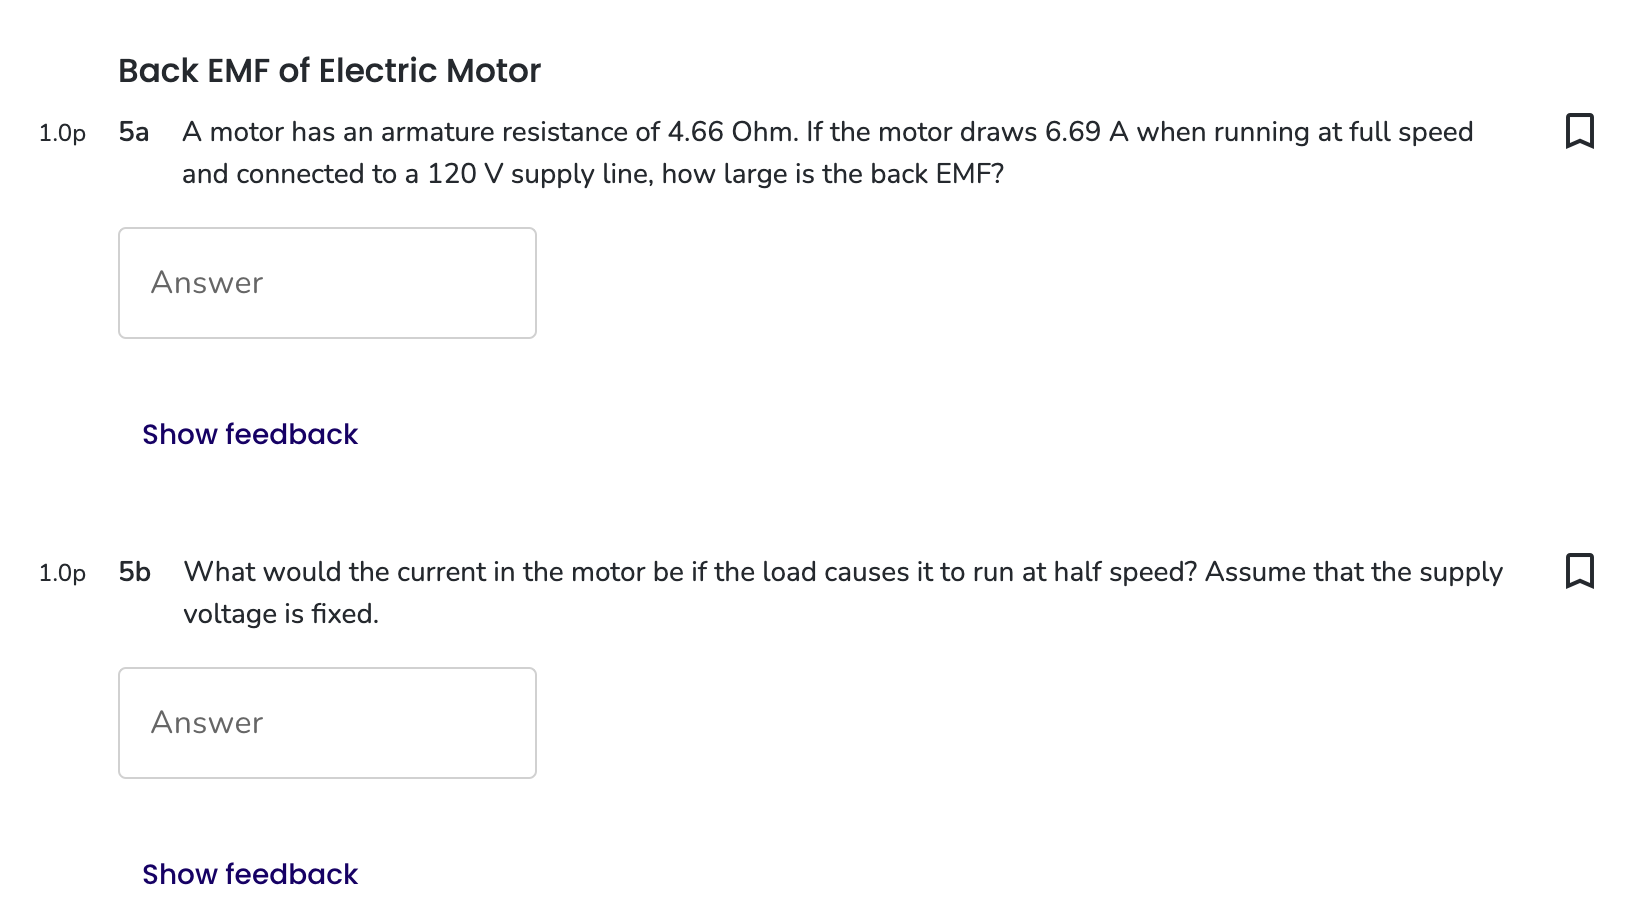The width and height of the screenshot is (1652, 919).
Task: Click the Answer field for question 5a
Action: [327, 283]
